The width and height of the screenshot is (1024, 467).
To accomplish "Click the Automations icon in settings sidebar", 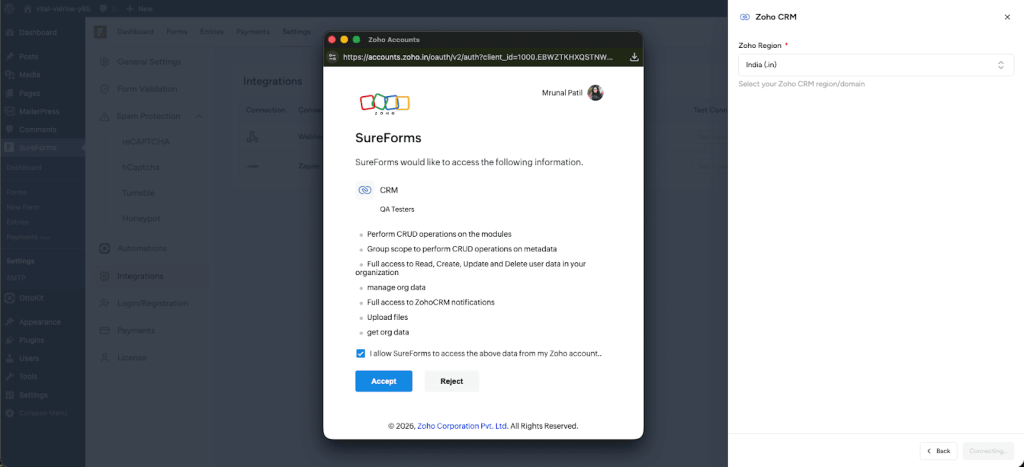I will (104, 248).
